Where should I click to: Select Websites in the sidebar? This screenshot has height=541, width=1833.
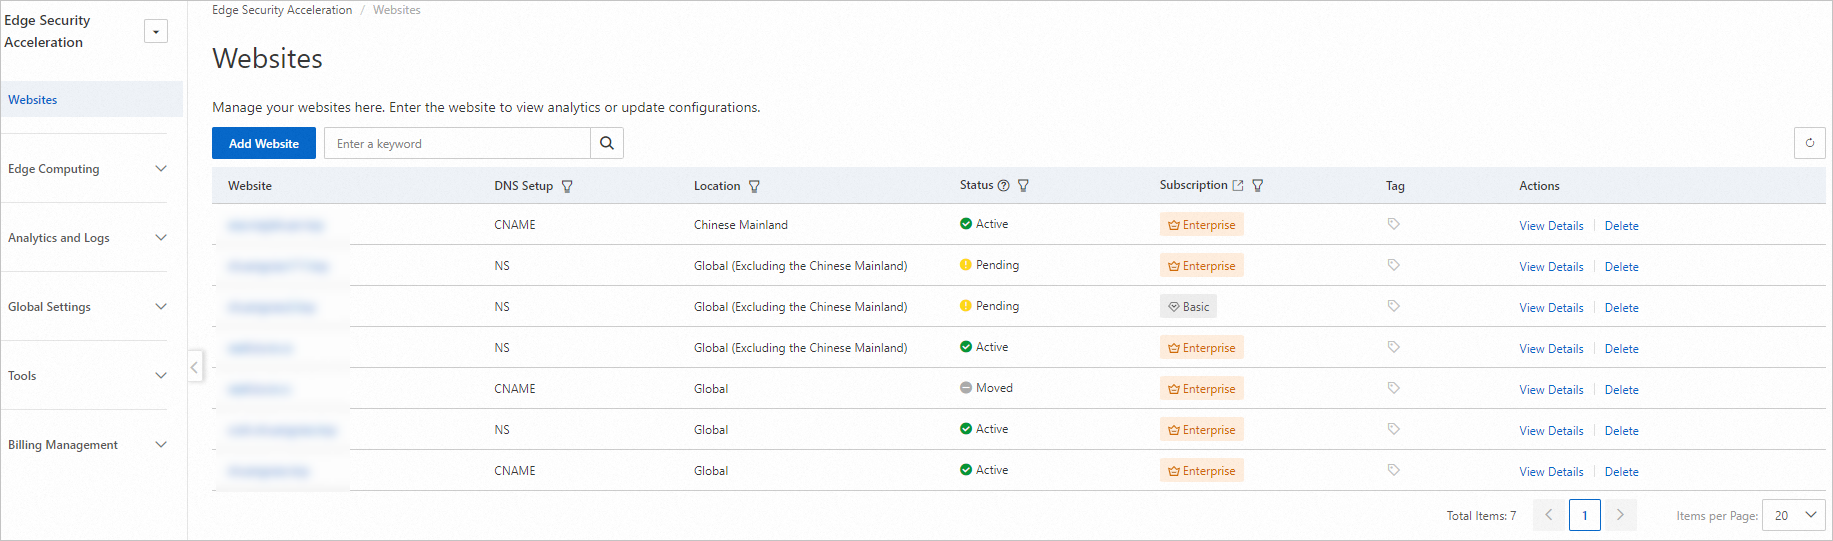(33, 100)
